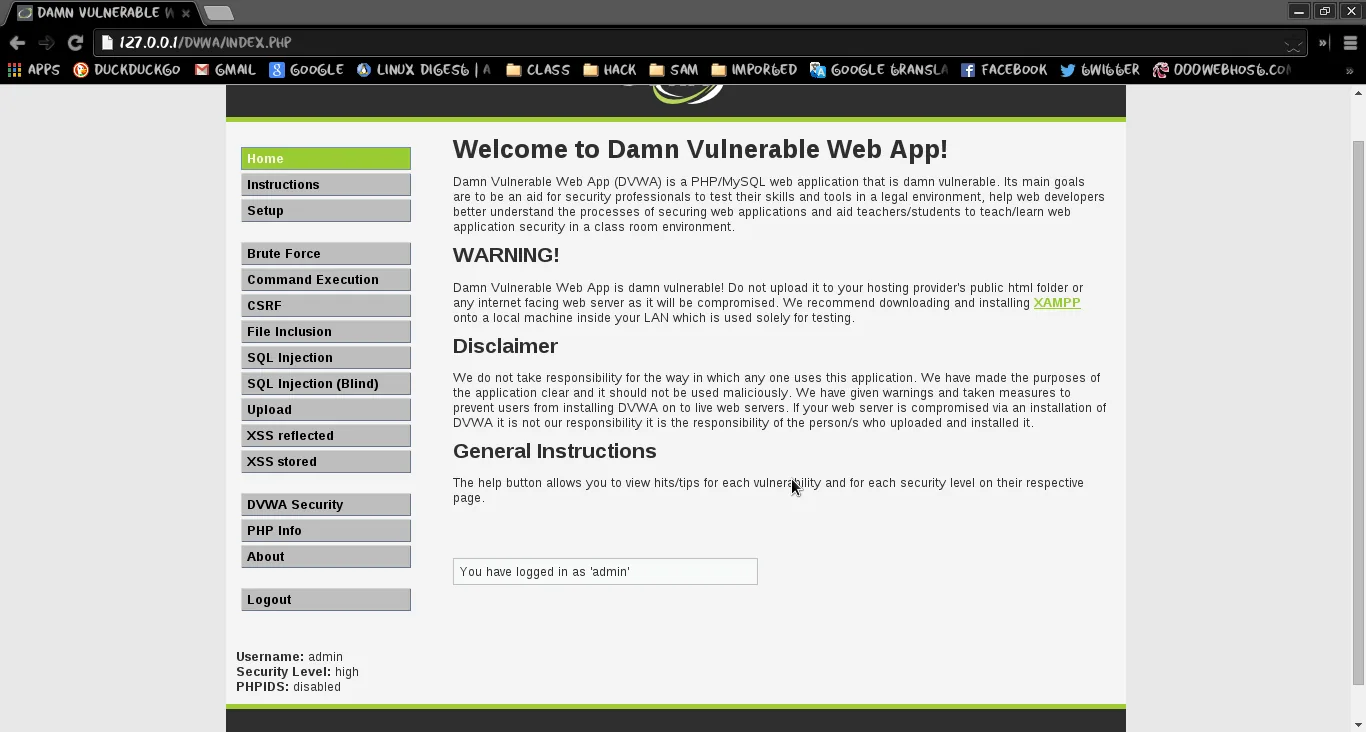Screen dimensions: 1366x732
Task: Close the Damn Vulnerable Web App tab
Action: point(186,13)
